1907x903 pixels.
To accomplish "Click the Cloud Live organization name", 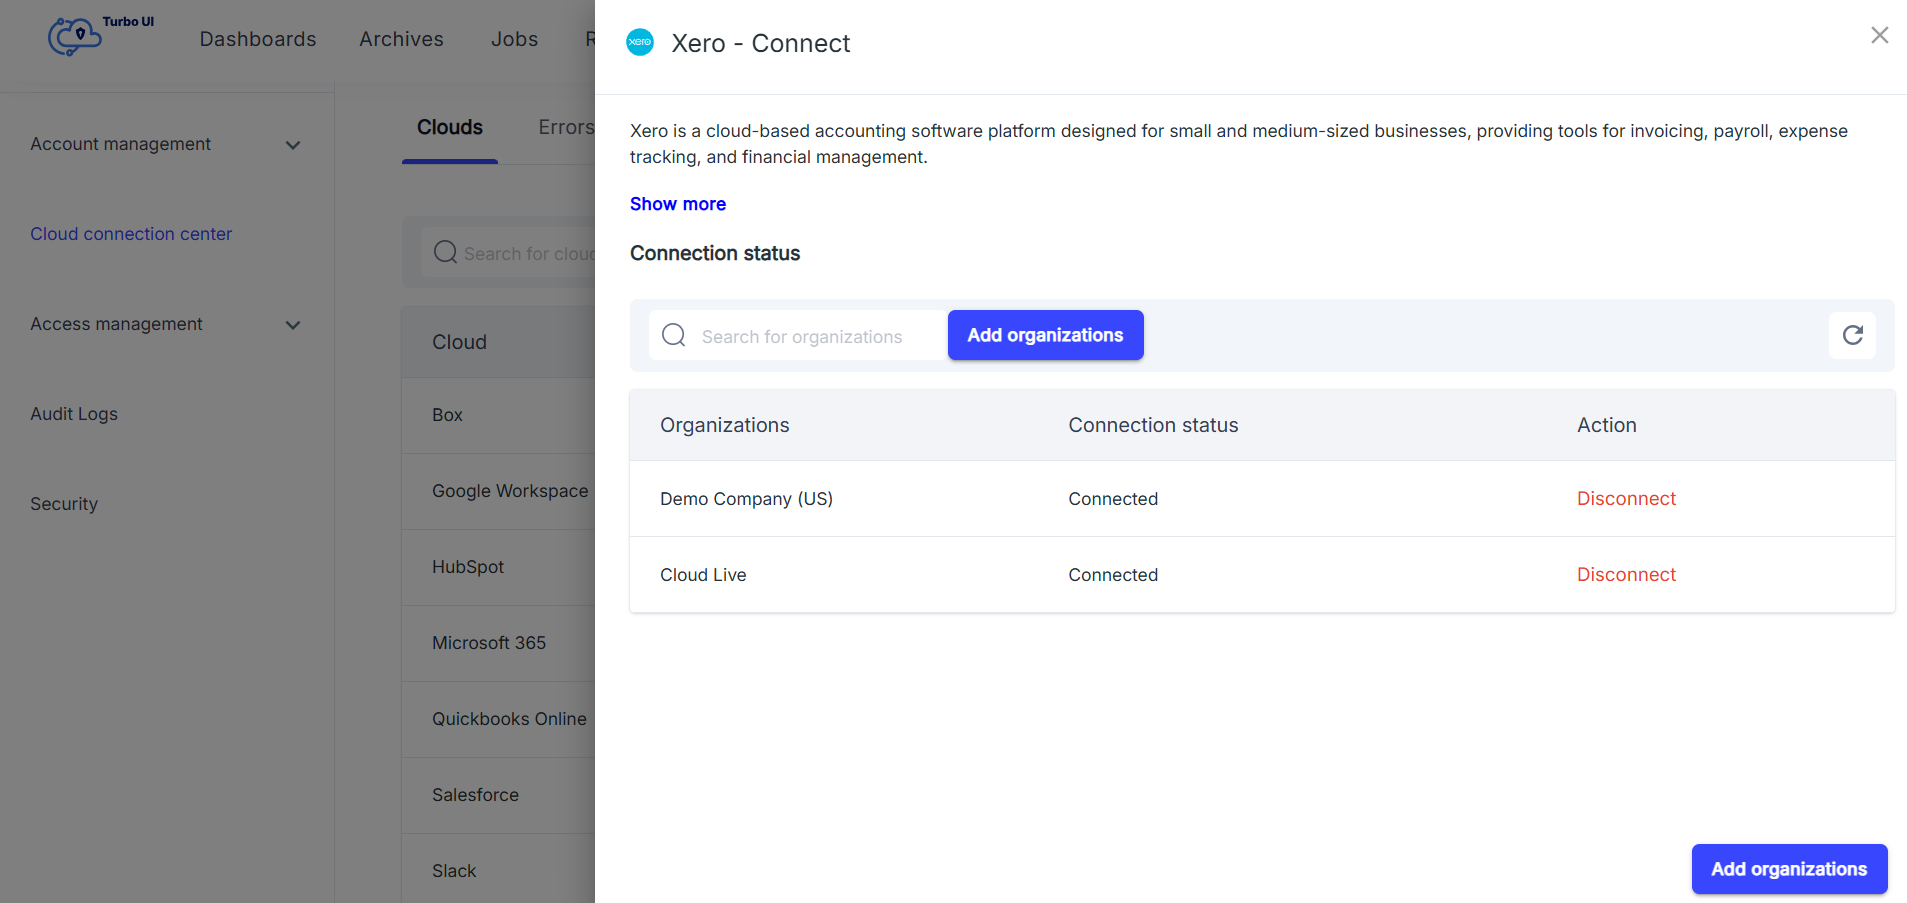I will pyautogui.click(x=703, y=575).
